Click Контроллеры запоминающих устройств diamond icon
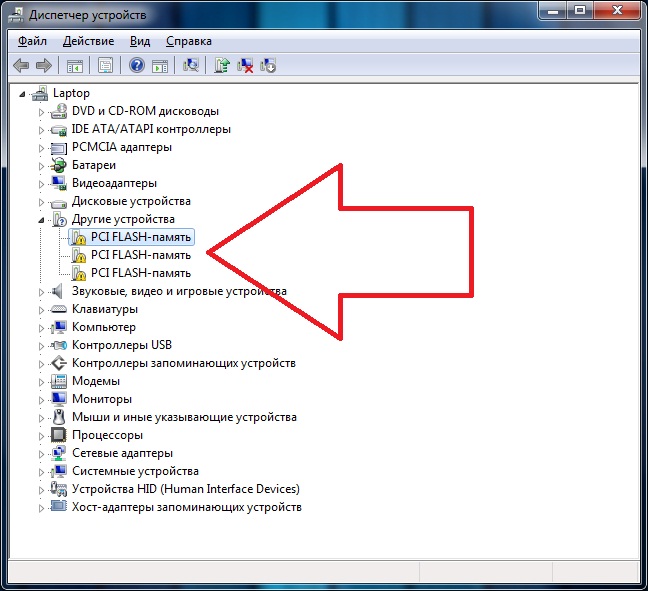Screen dimensions: 648x591 [x=59, y=363]
